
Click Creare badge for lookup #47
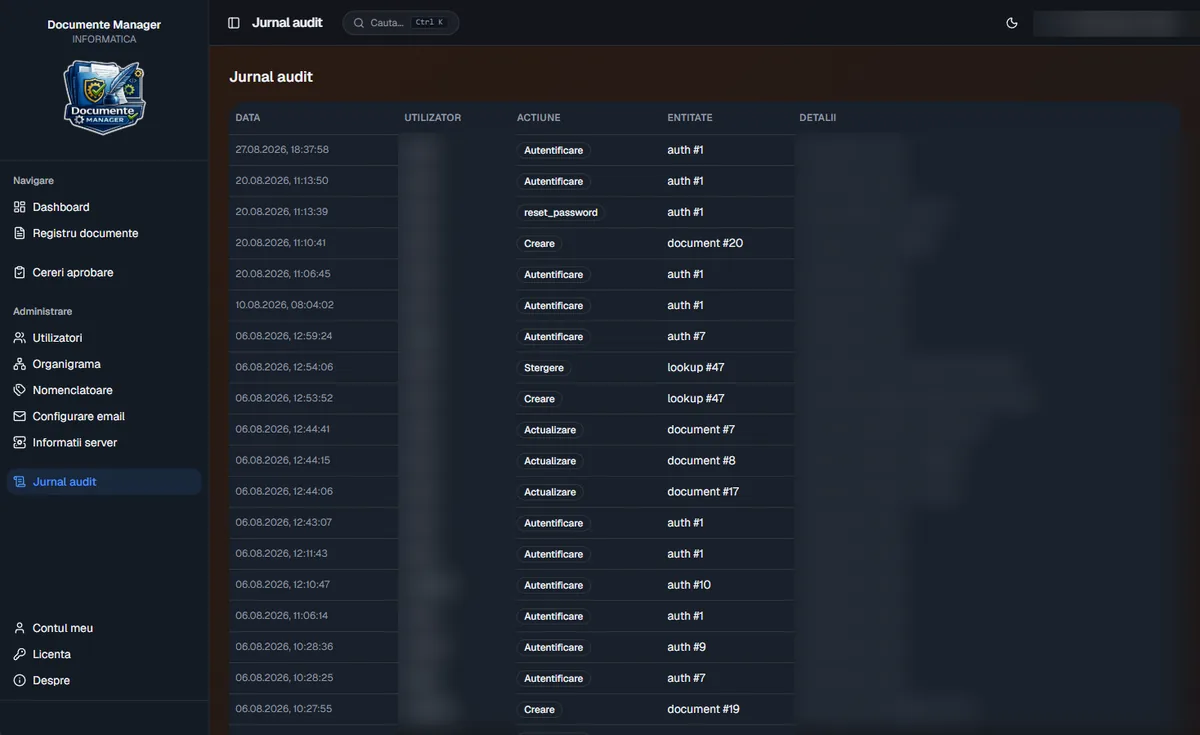[539, 398]
